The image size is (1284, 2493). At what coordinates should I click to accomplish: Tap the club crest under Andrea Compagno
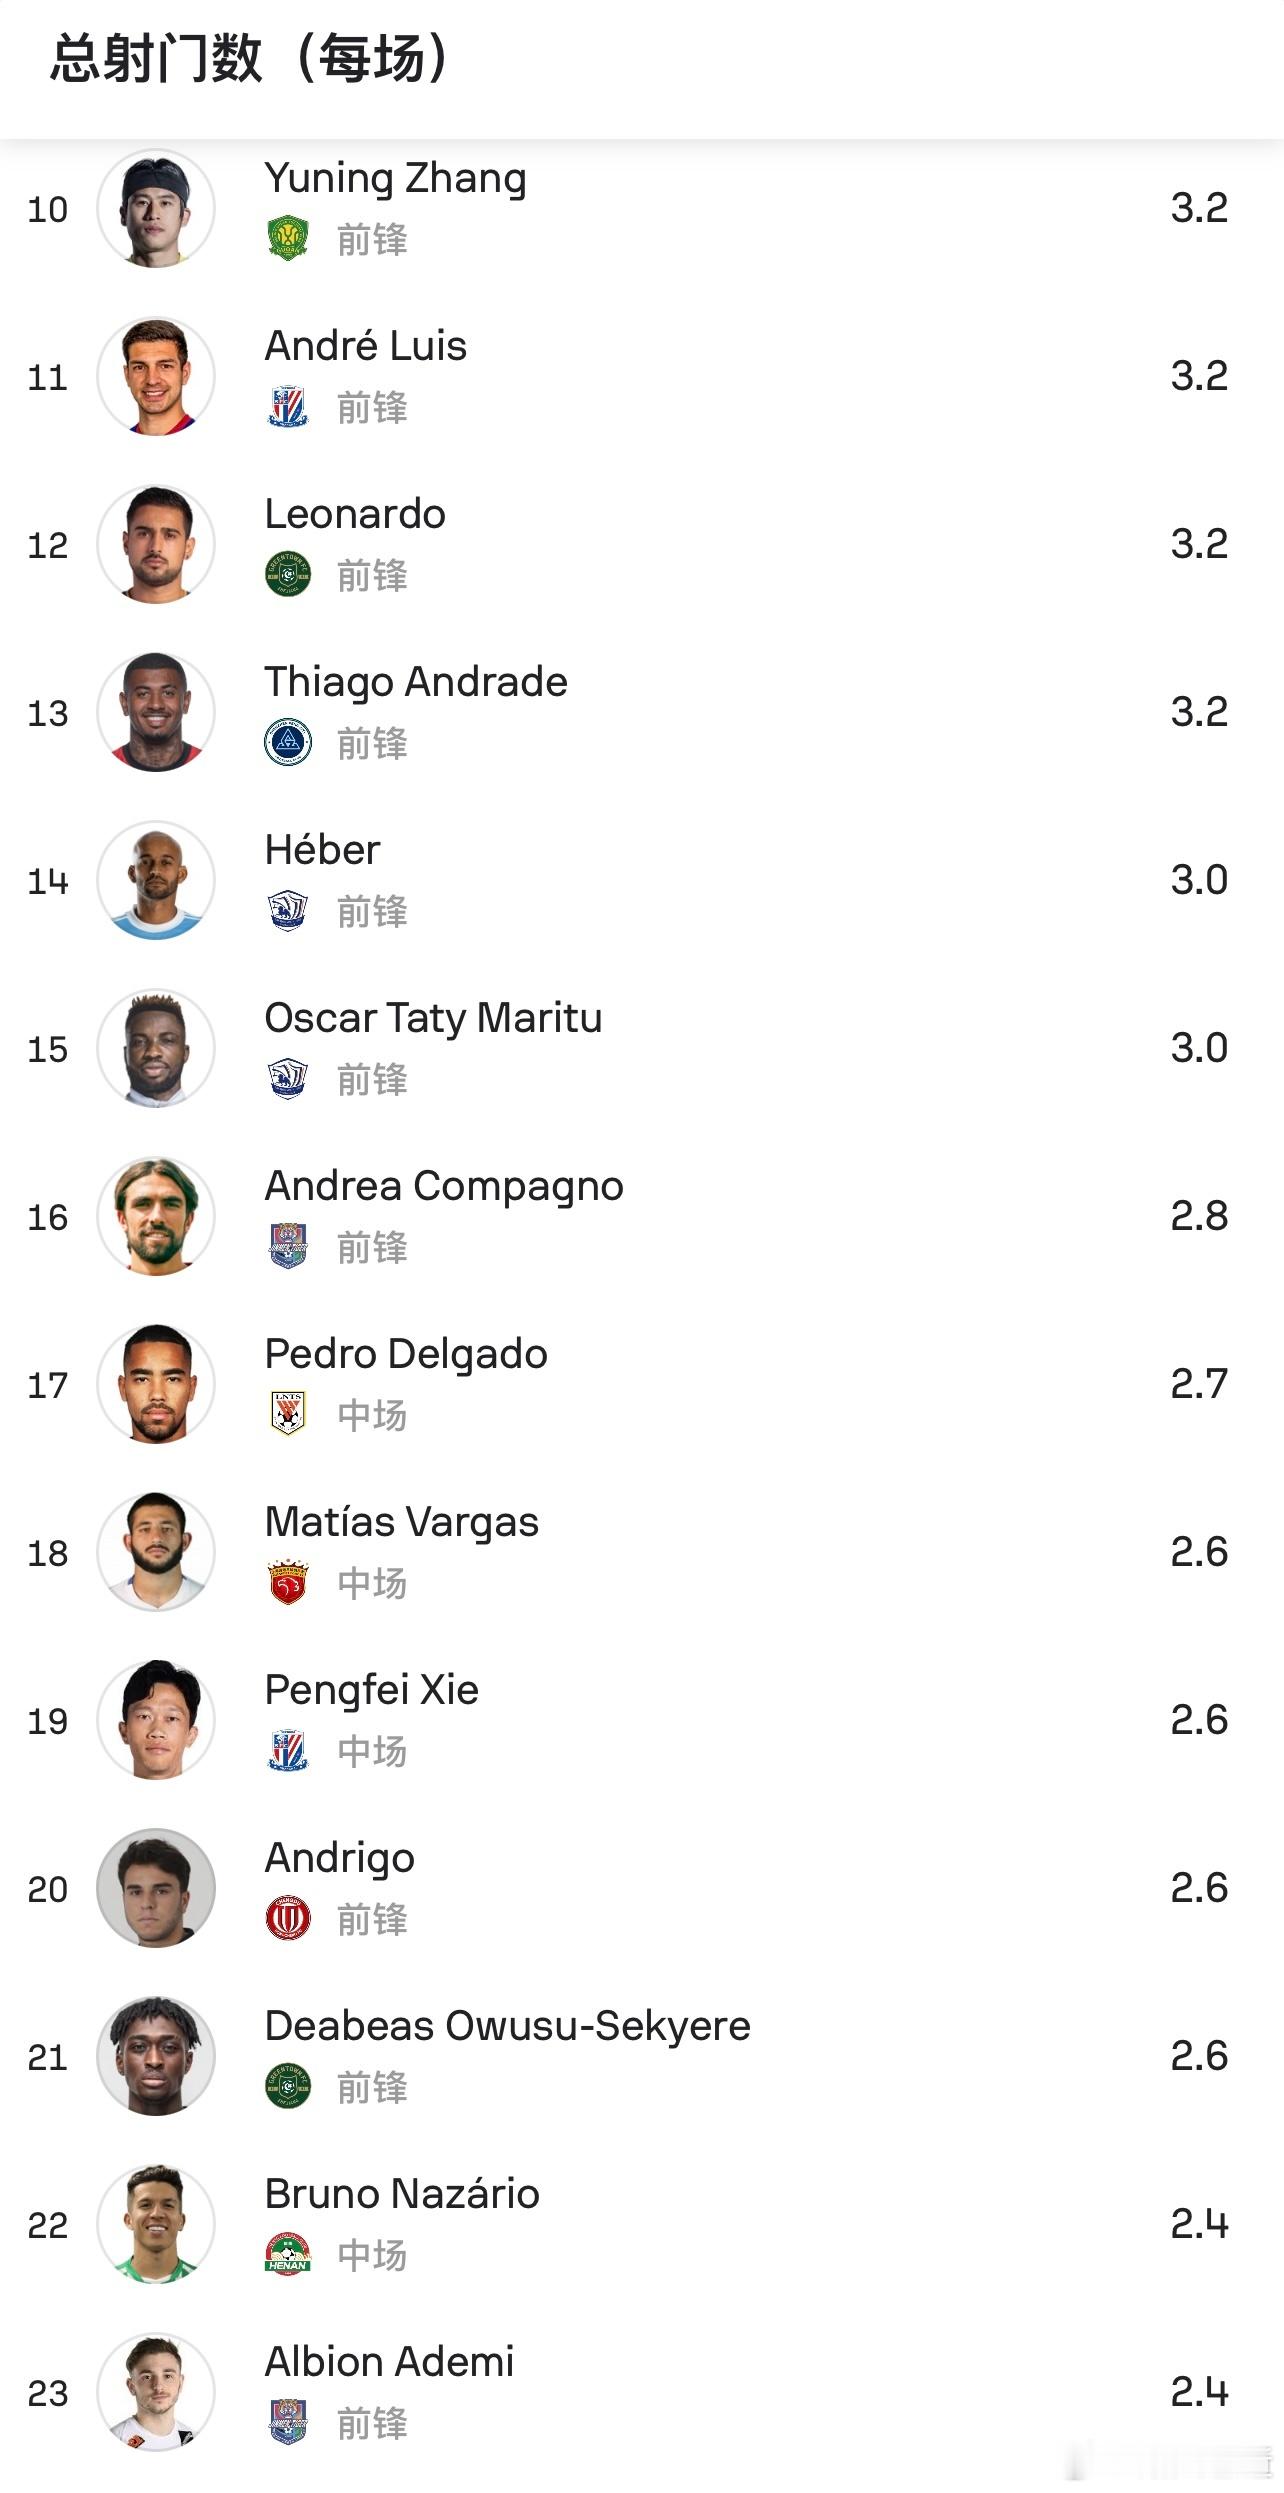pos(288,1247)
